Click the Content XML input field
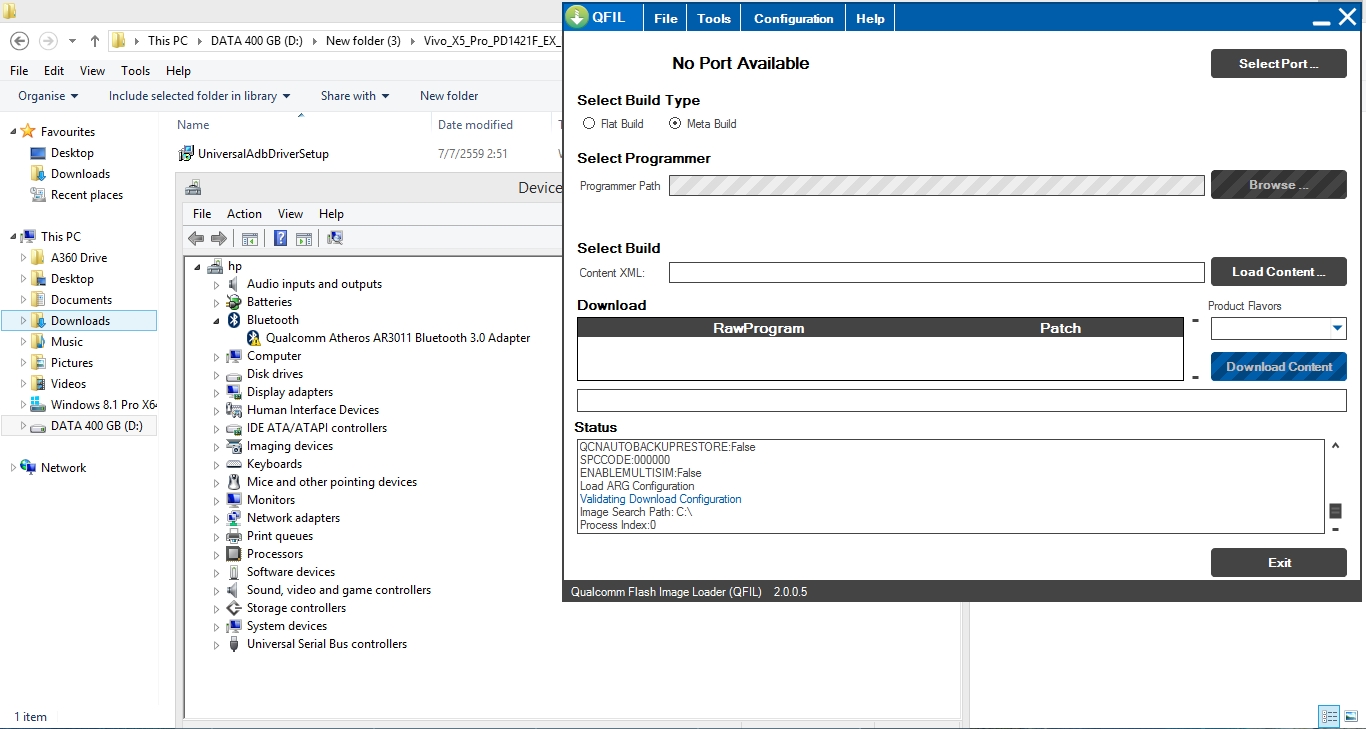This screenshot has width=1366, height=729. 937,273
